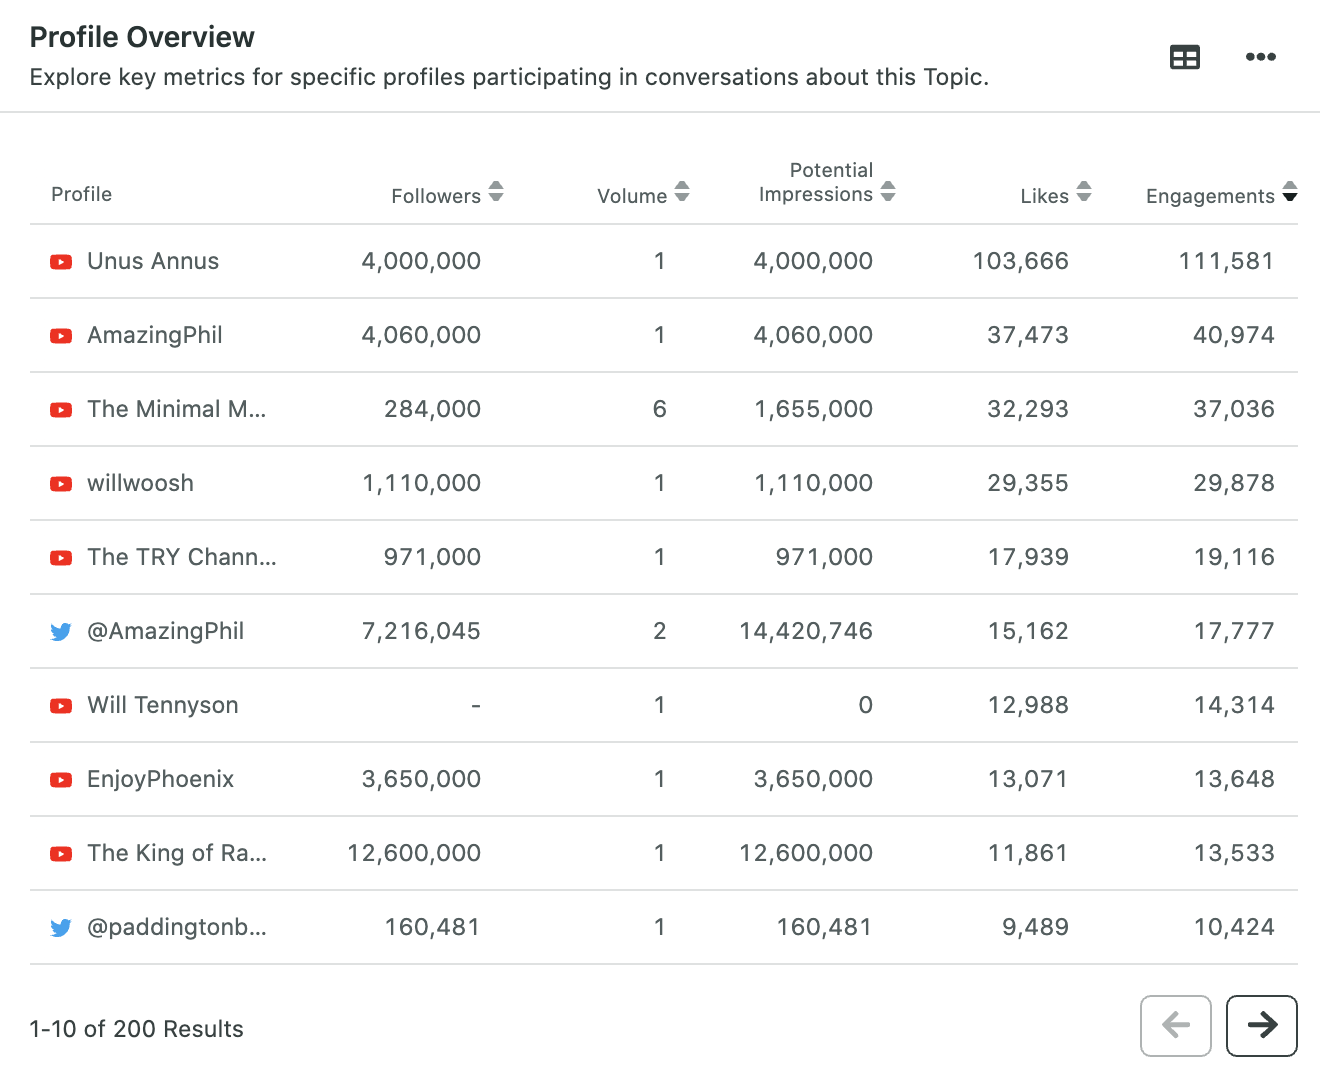Click YouTube icon beside EnjoyPhoenix
The width and height of the screenshot is (1320, 1090).
pos(61,780)
